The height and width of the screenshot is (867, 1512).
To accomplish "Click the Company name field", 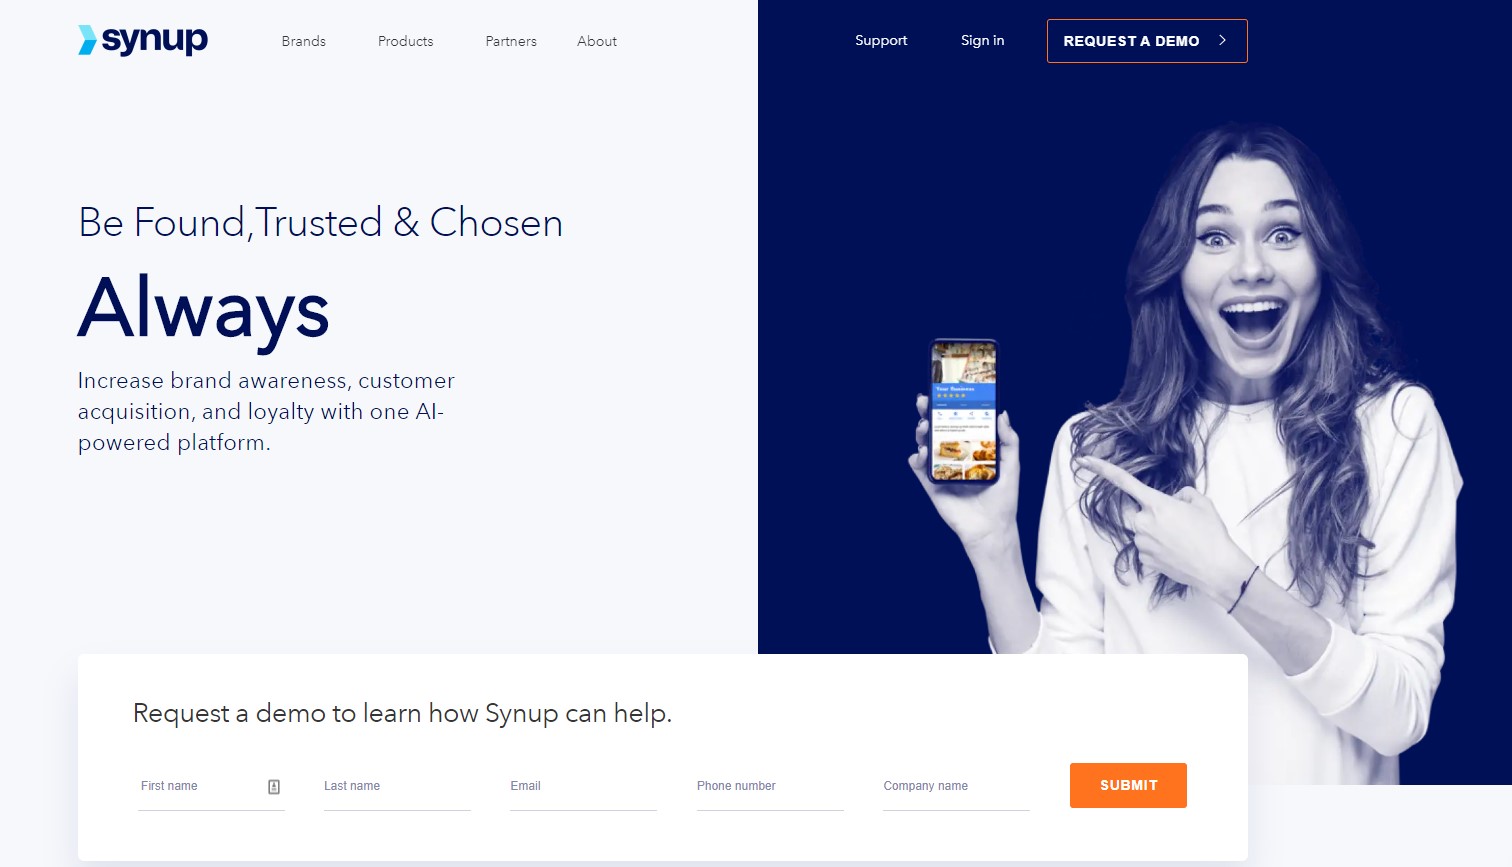I will [x=956, y=787].
